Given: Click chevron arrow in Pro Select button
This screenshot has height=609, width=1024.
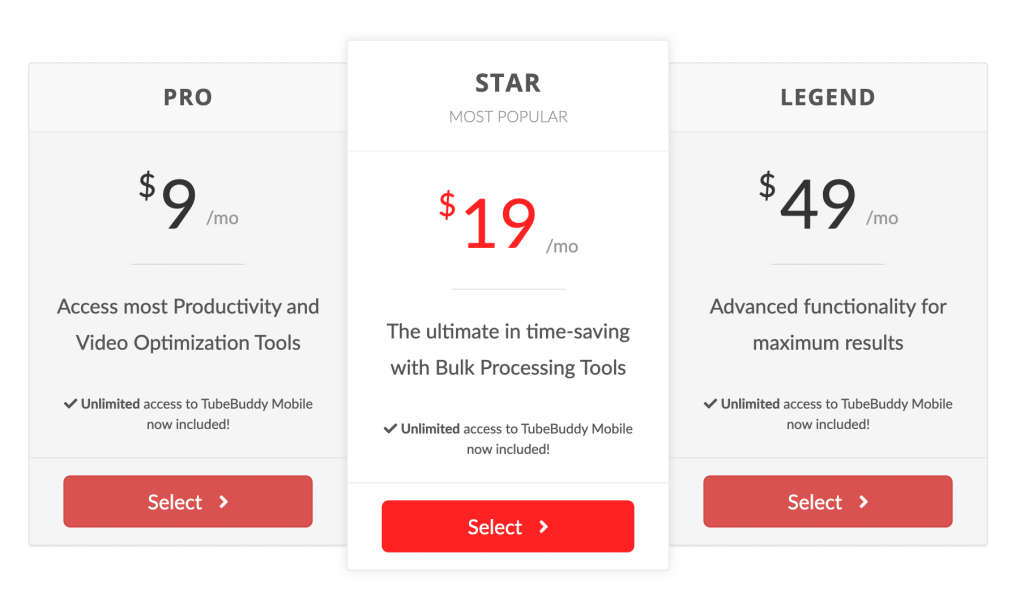Looking at the screenshot, I should click(x=223, y=501).
